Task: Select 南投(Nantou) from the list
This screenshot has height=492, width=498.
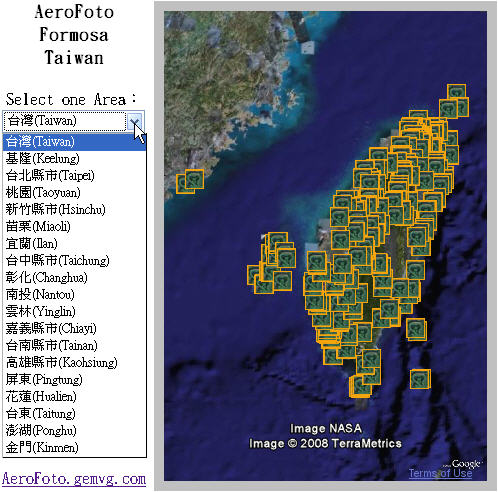Action: (x=74, y=295)
